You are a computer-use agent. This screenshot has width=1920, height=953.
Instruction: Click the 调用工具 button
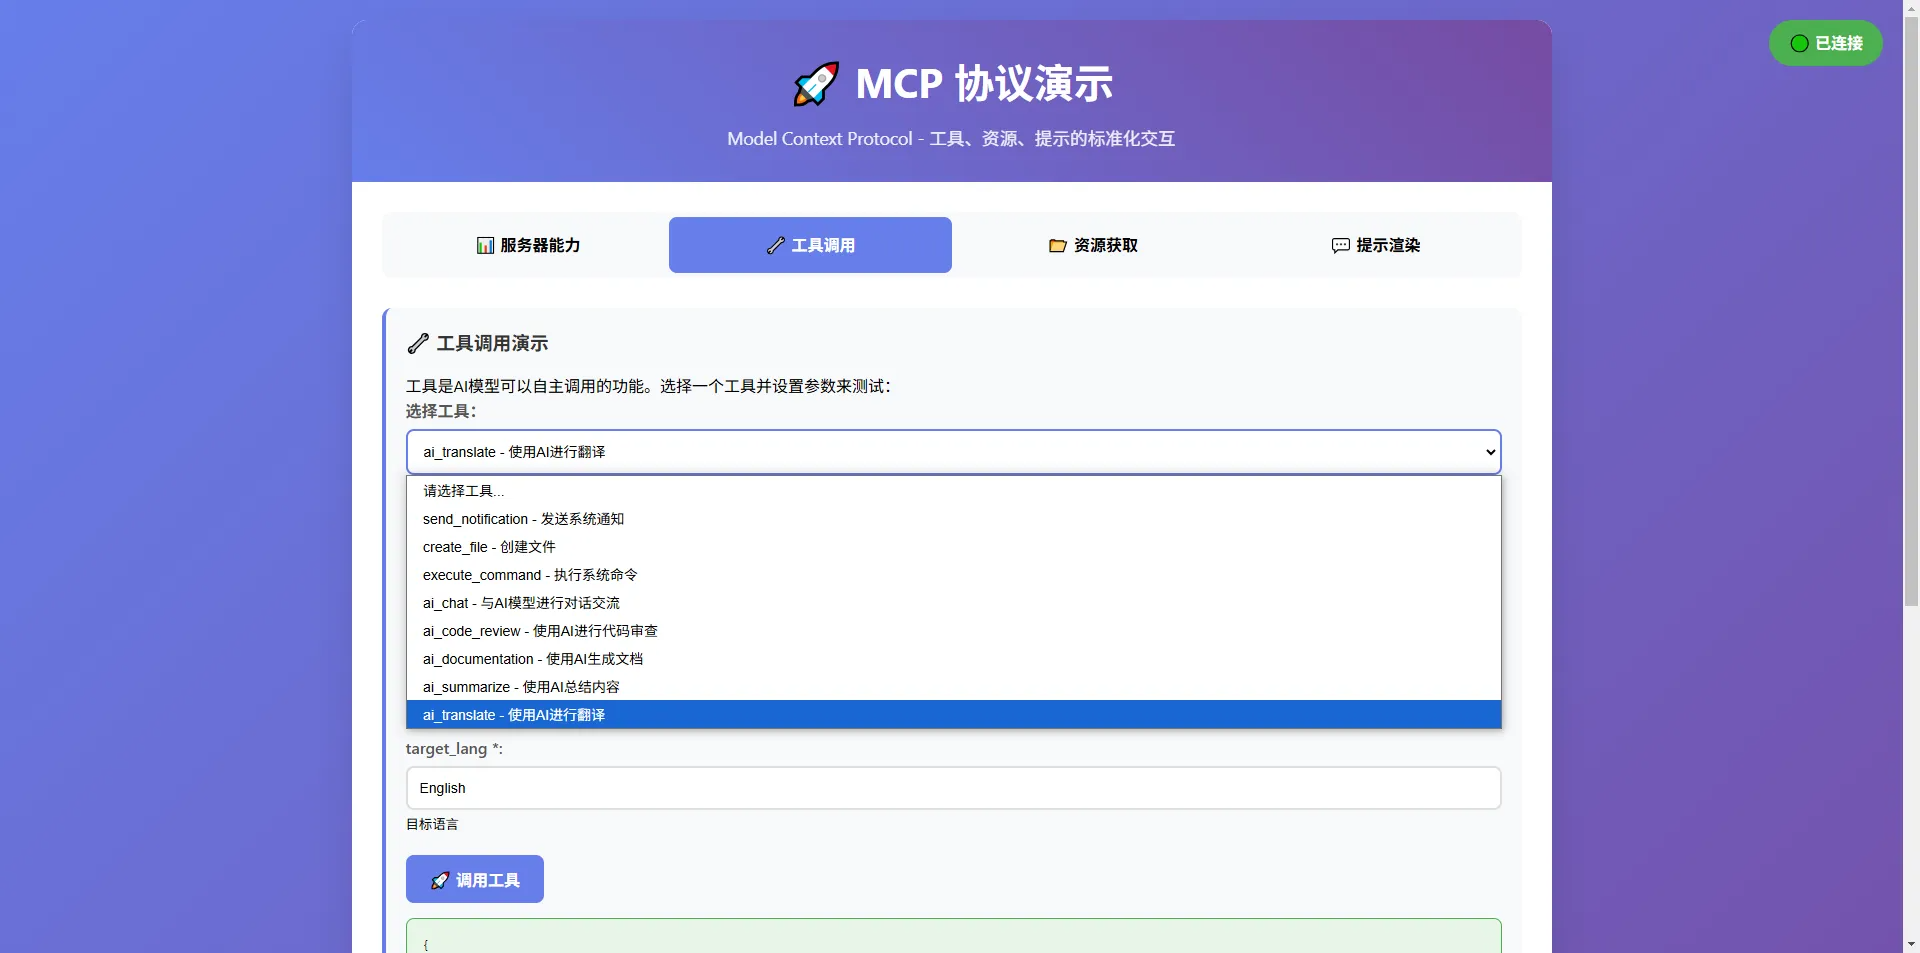[x=475, y=879]
